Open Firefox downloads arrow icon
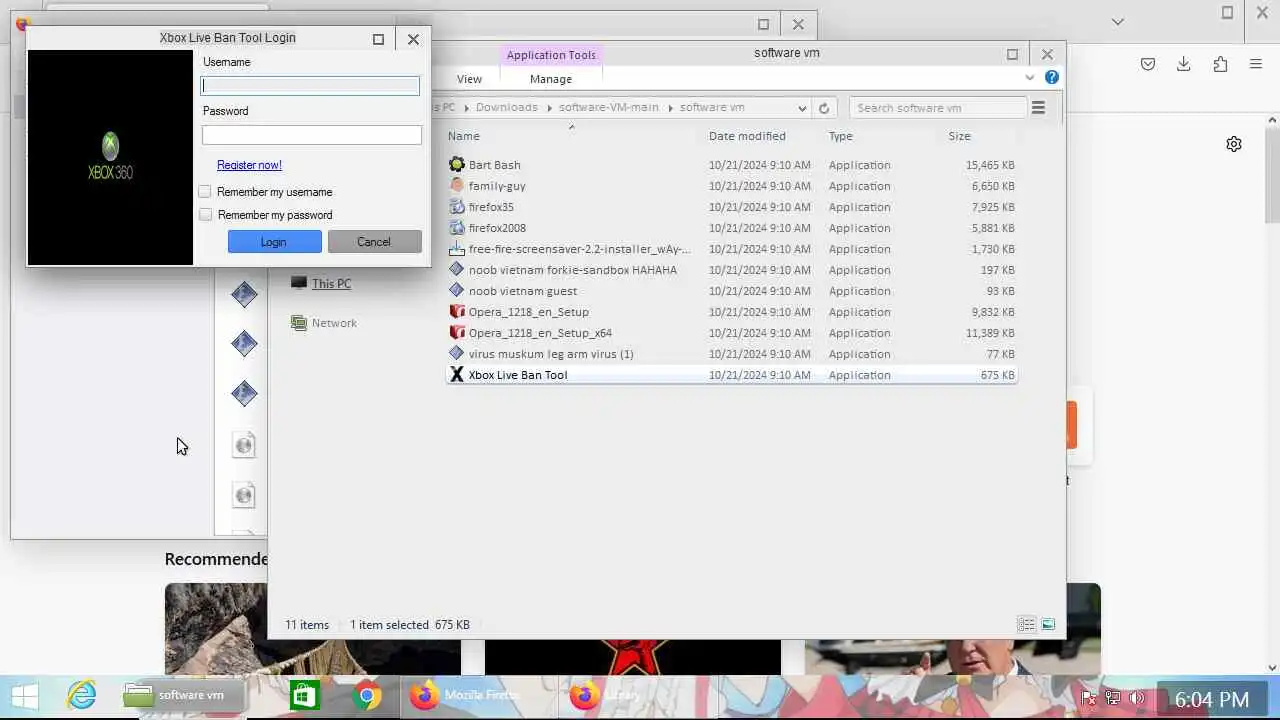1280x720 pixels. pos(1184,64)
